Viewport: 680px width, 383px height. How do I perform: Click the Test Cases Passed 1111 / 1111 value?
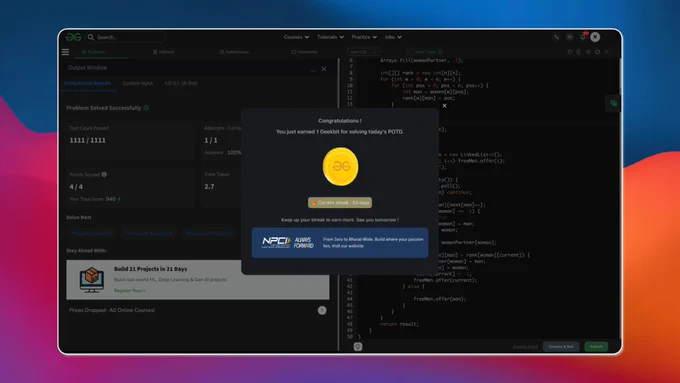88,141
